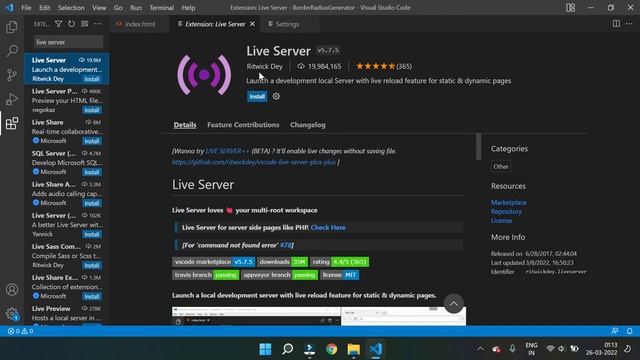Image resolution: width=640 pixels, height=360 pixels.
Task: Click the Ritwick Dey publisher name
Action: (264, 66)
